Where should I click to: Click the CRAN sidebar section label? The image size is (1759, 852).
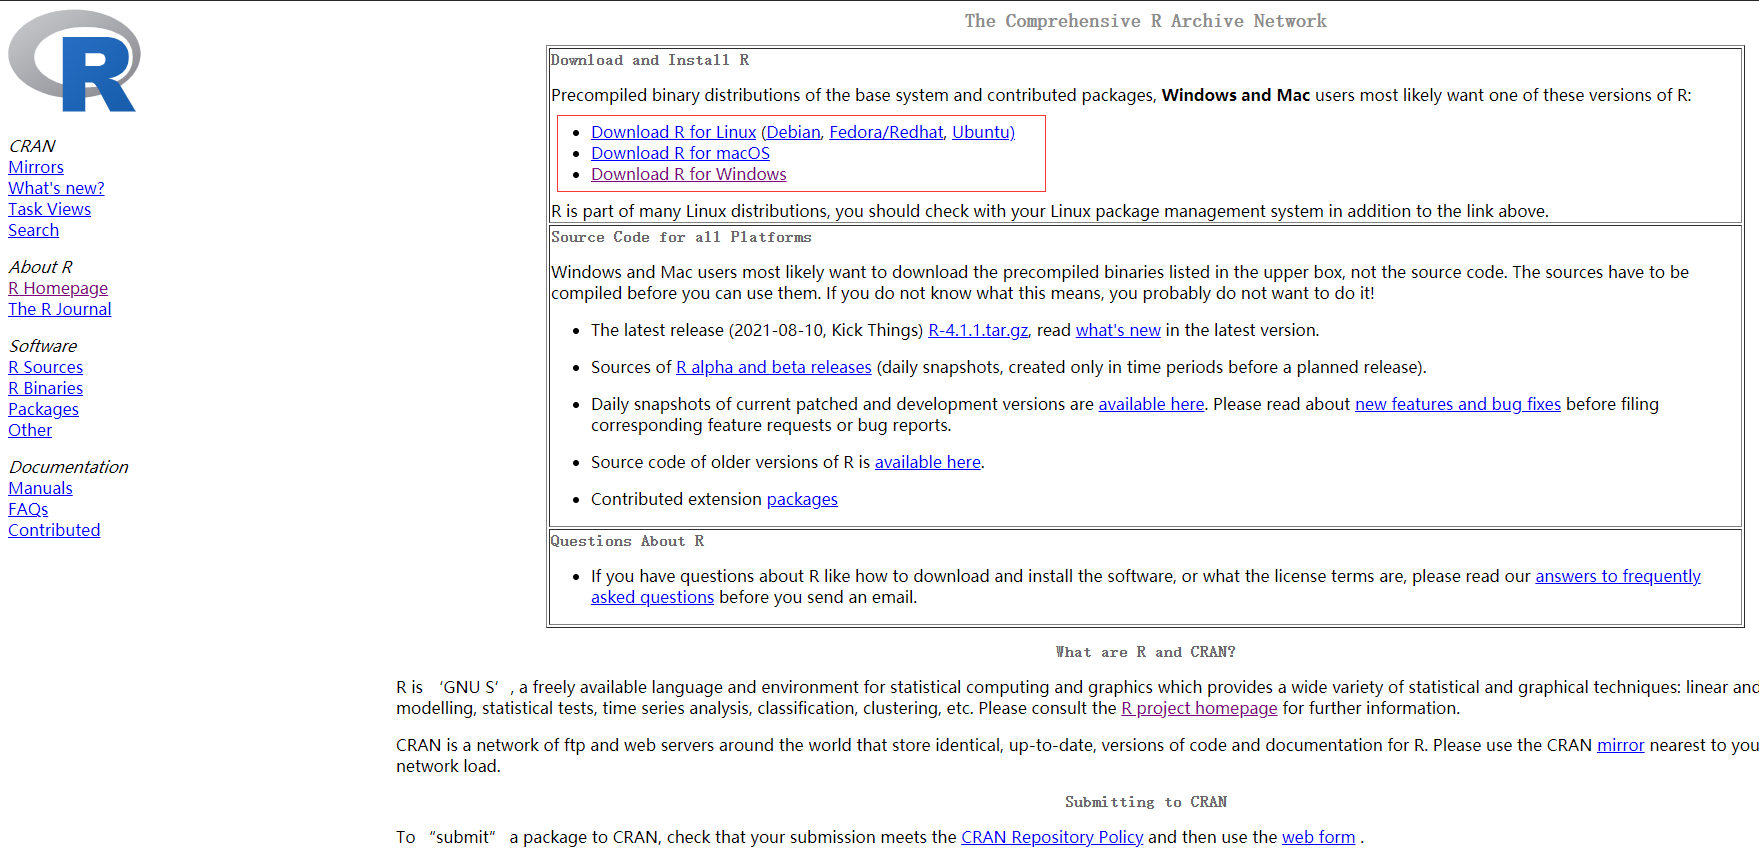[32, 146]
